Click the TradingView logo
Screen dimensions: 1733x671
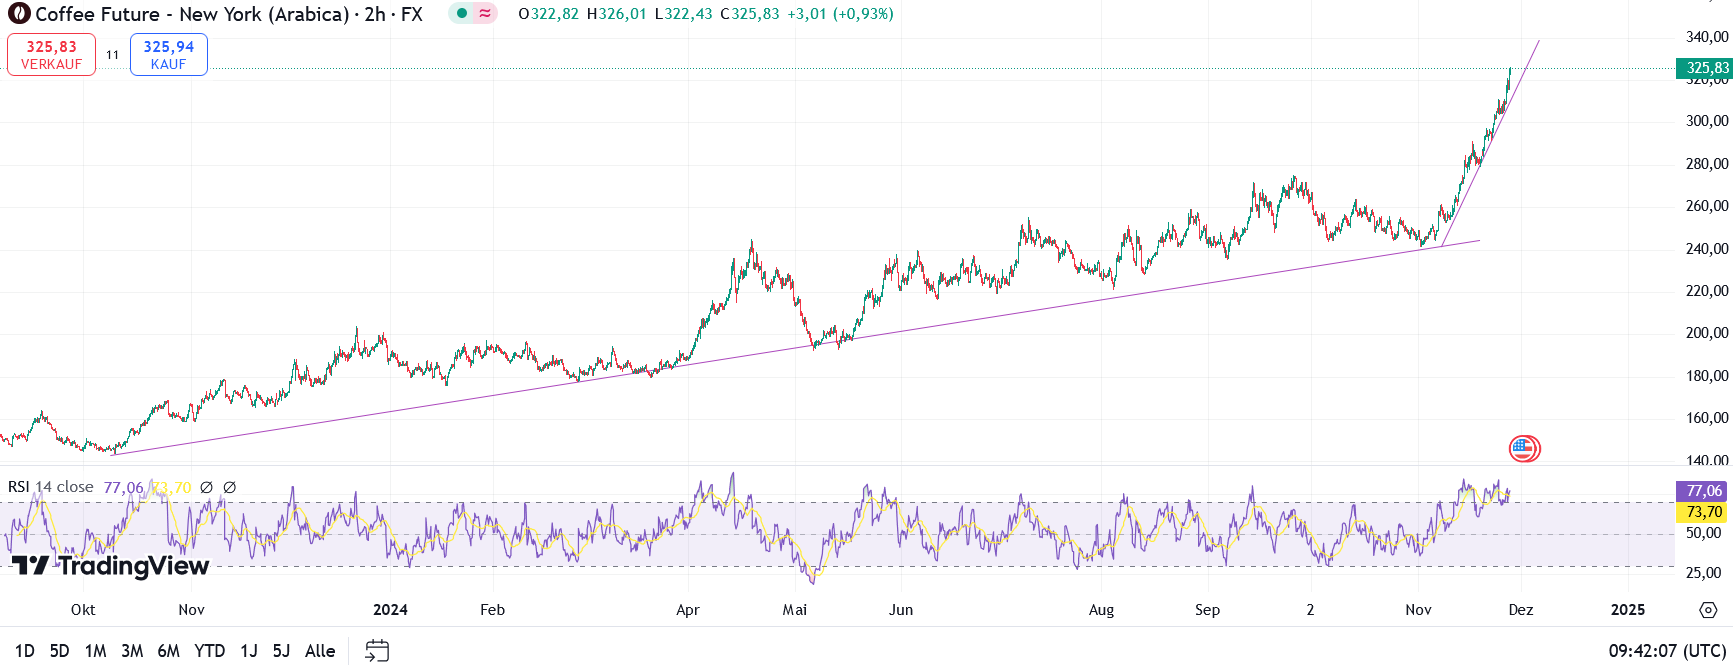(111, 566)
